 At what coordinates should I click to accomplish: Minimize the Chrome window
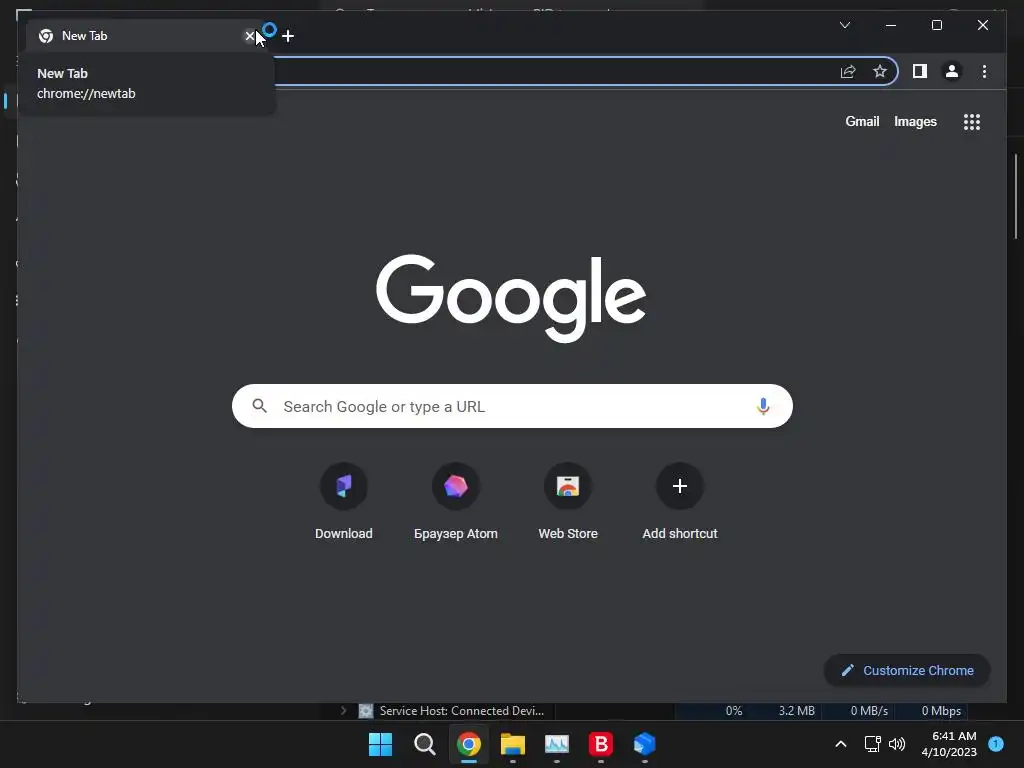pyautogui.click(x=891, y=25)
